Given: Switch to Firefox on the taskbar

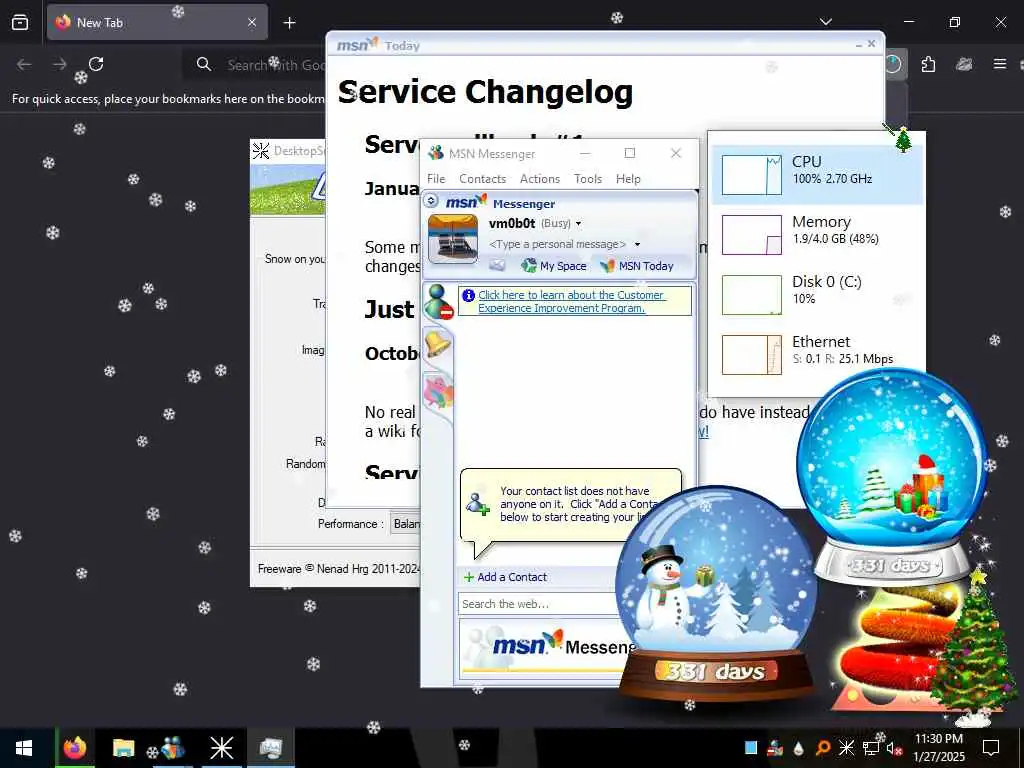Looking at the screenshot, I should 74,748.
